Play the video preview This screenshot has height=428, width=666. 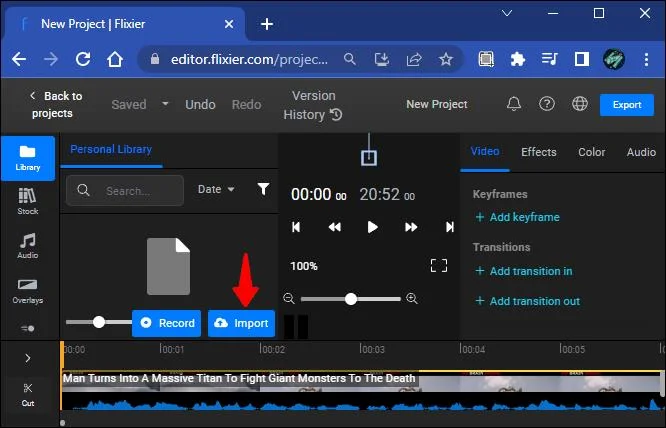373,227
